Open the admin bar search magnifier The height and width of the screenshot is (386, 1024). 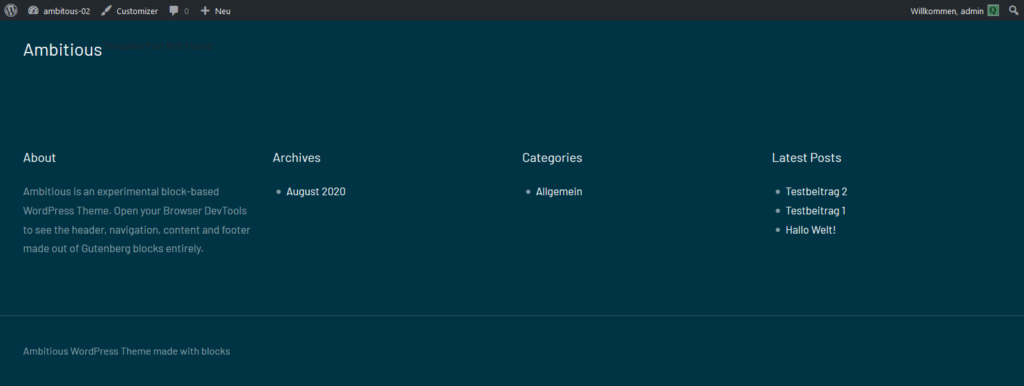[x=1014, y=10]
